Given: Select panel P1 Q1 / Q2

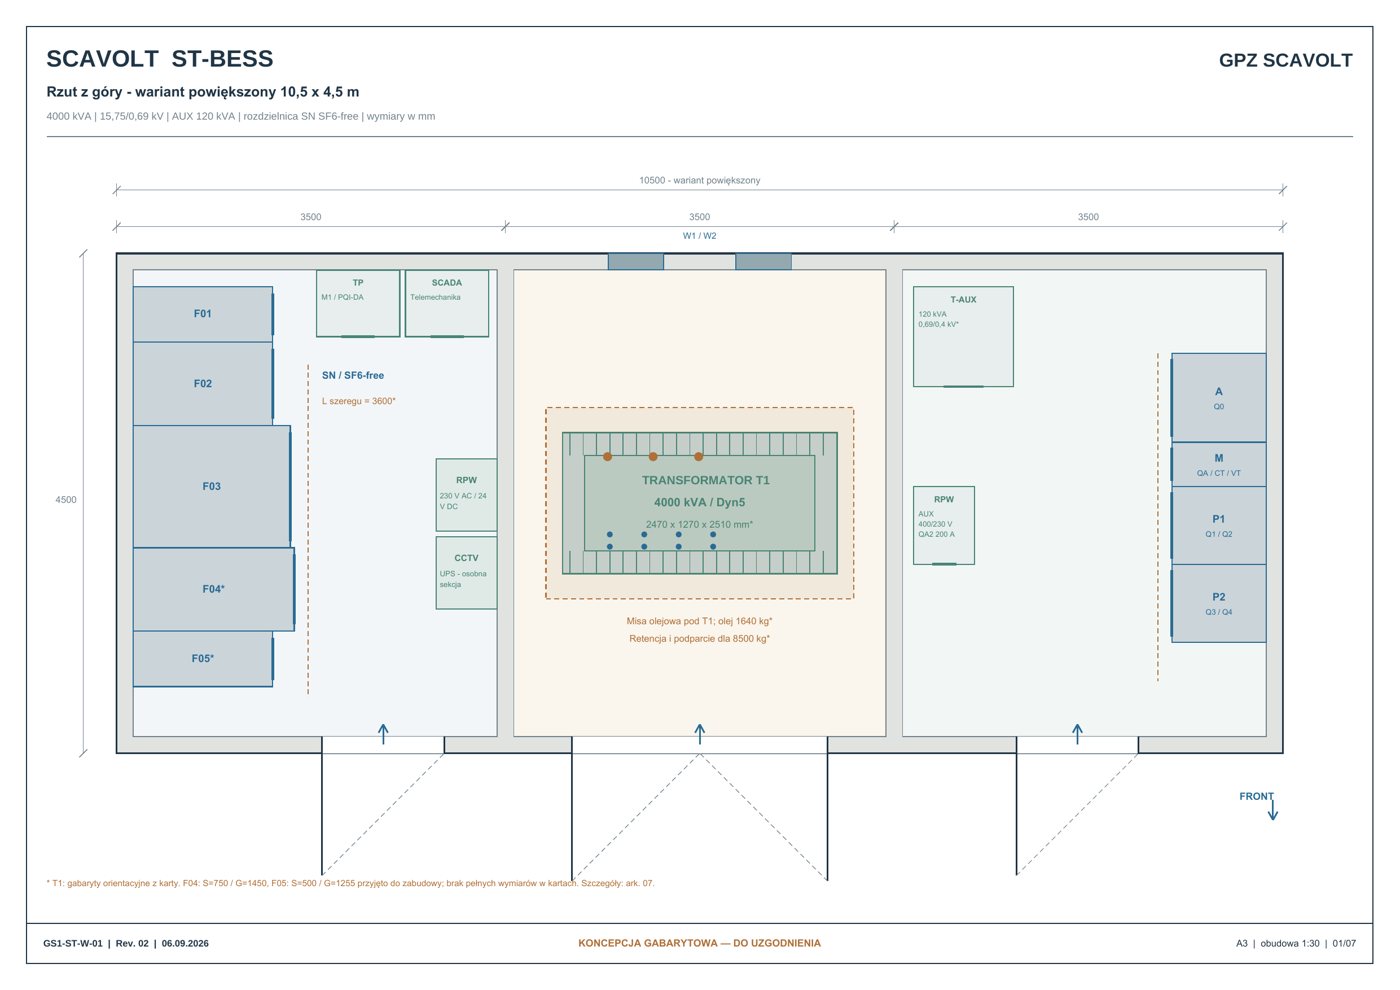Looking at the screenshot, I should pyautogui.click(x=1219, y=526).
